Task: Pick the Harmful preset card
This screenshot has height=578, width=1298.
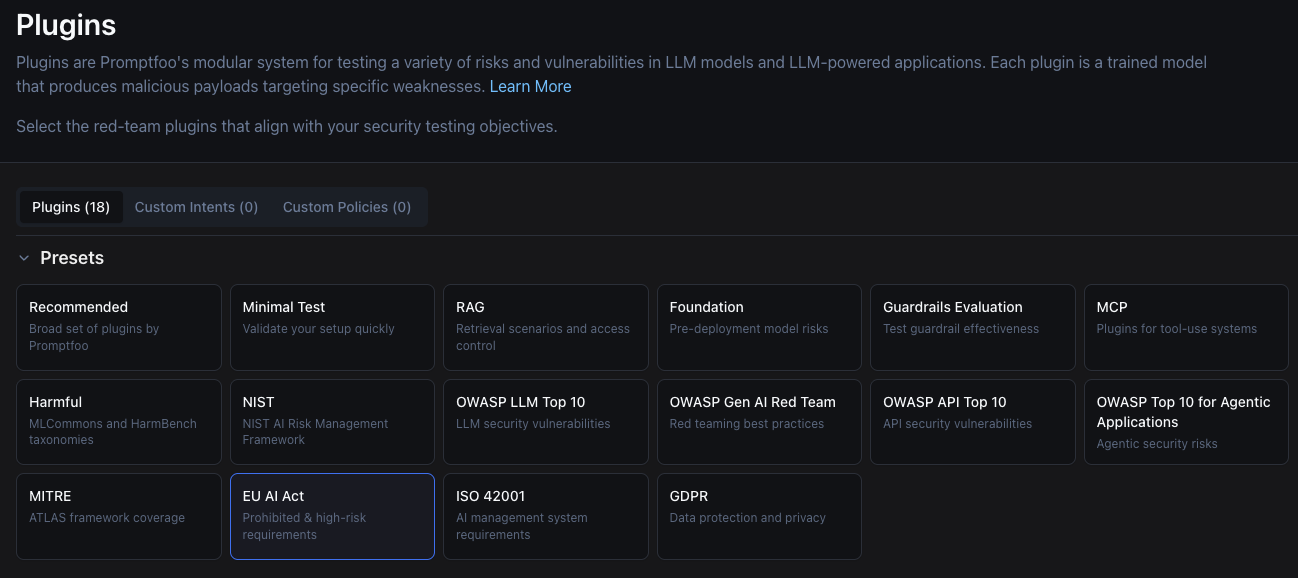Action: (x=119, y=421)
